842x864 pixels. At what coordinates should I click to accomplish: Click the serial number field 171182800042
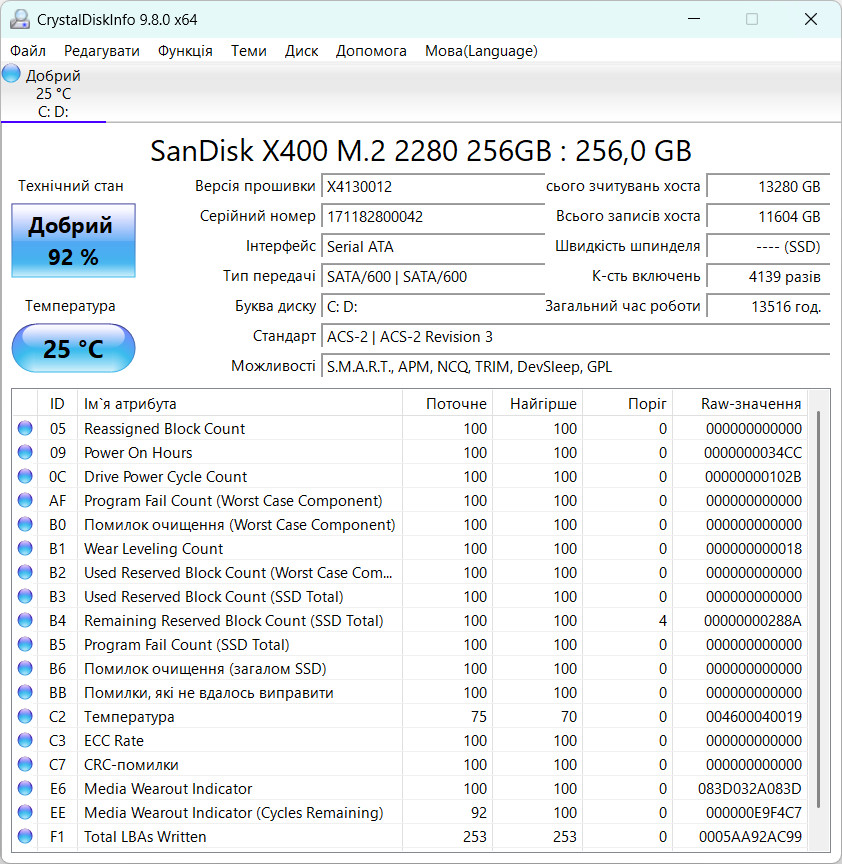click(x=433, y=217)
